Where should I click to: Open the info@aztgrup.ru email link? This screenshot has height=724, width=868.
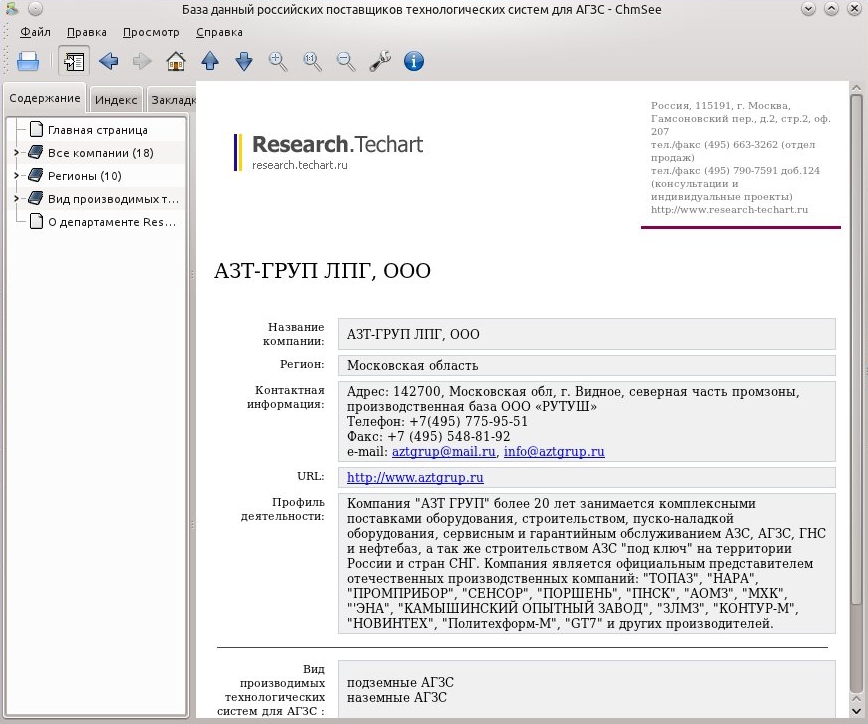coord(554,452)
